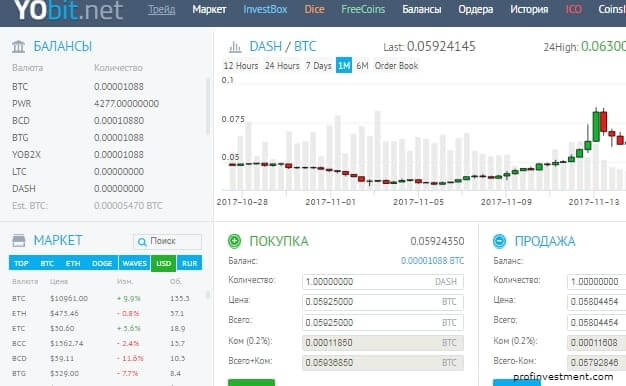Select the USD market tab
The image size is (626, 386).
[164, 263]
